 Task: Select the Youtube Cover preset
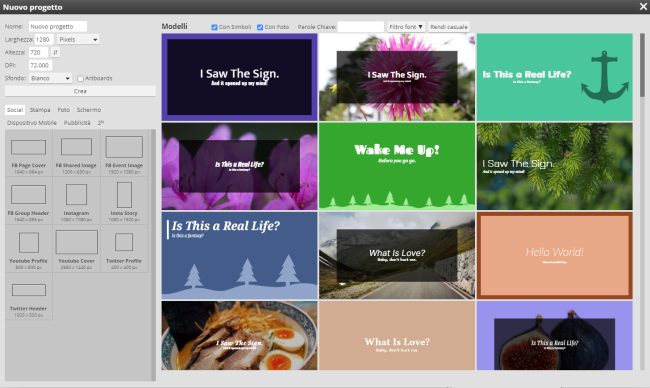76,249
